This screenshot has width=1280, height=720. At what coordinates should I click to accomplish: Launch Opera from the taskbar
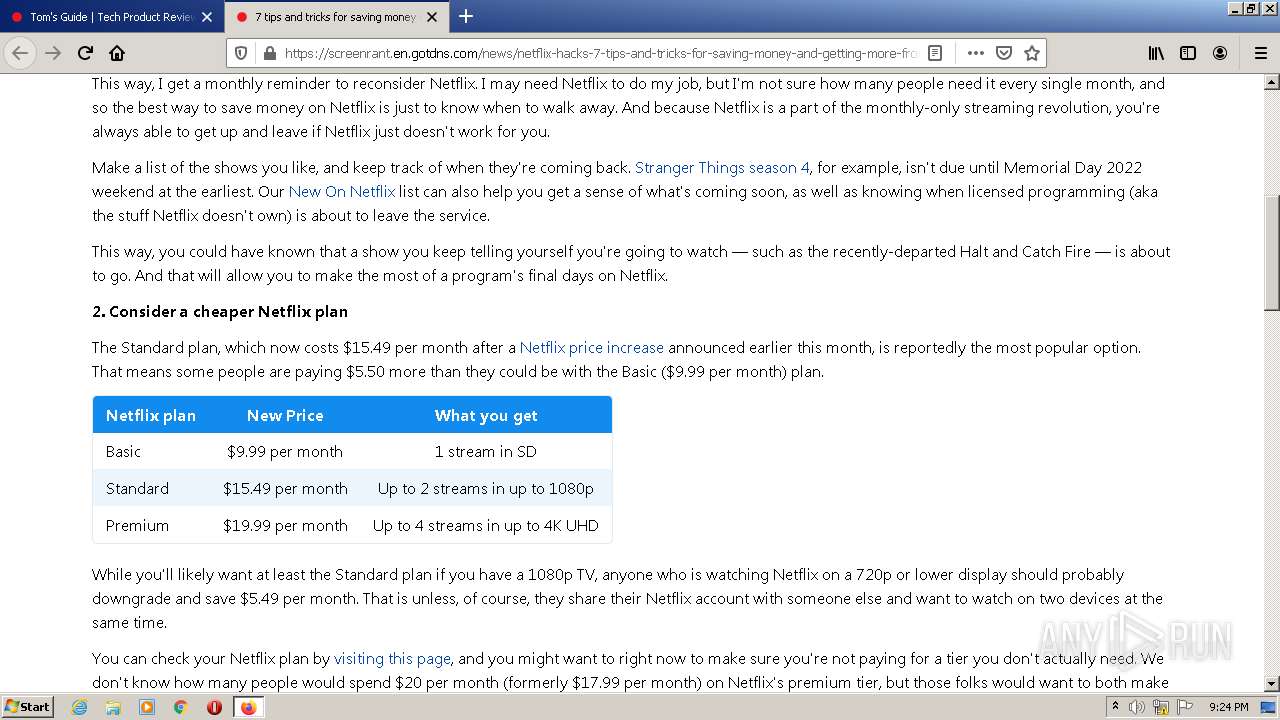click(x=214, y=707)
